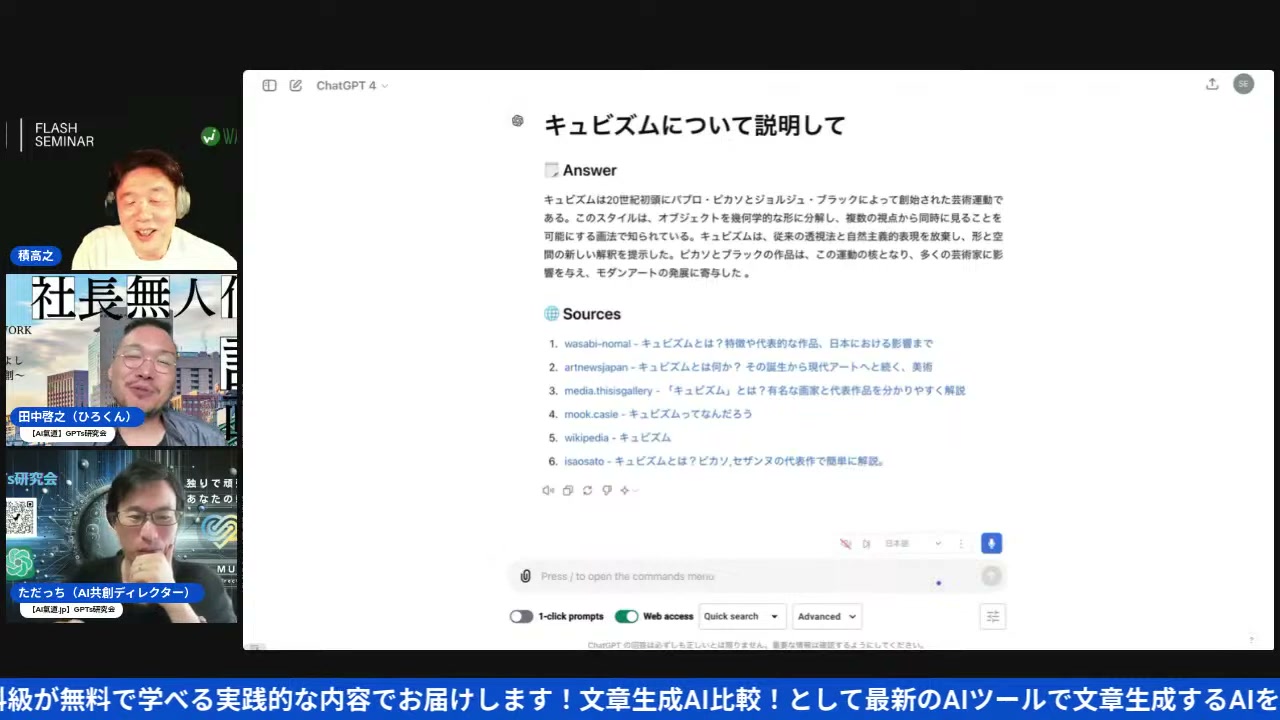The image size is (1280, 720).
Task: Disable the Web access toggle
Action: point(626,616)
